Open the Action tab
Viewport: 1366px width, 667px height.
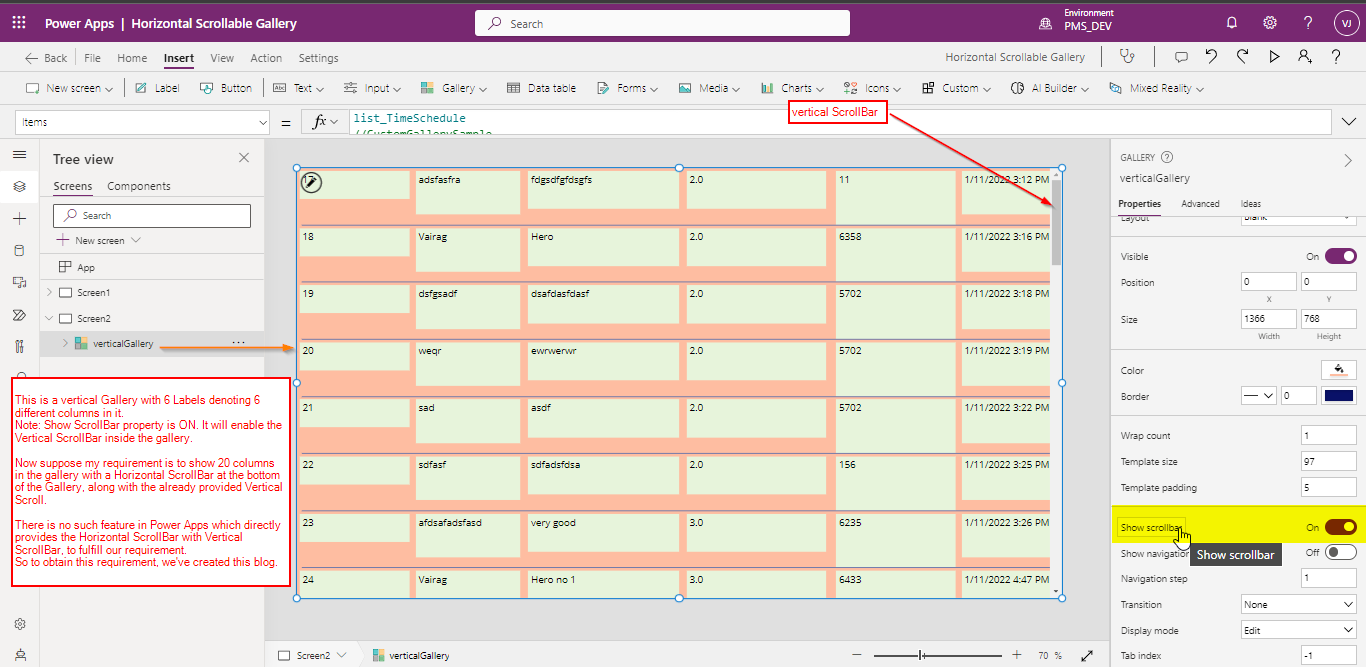click(266, 58)
